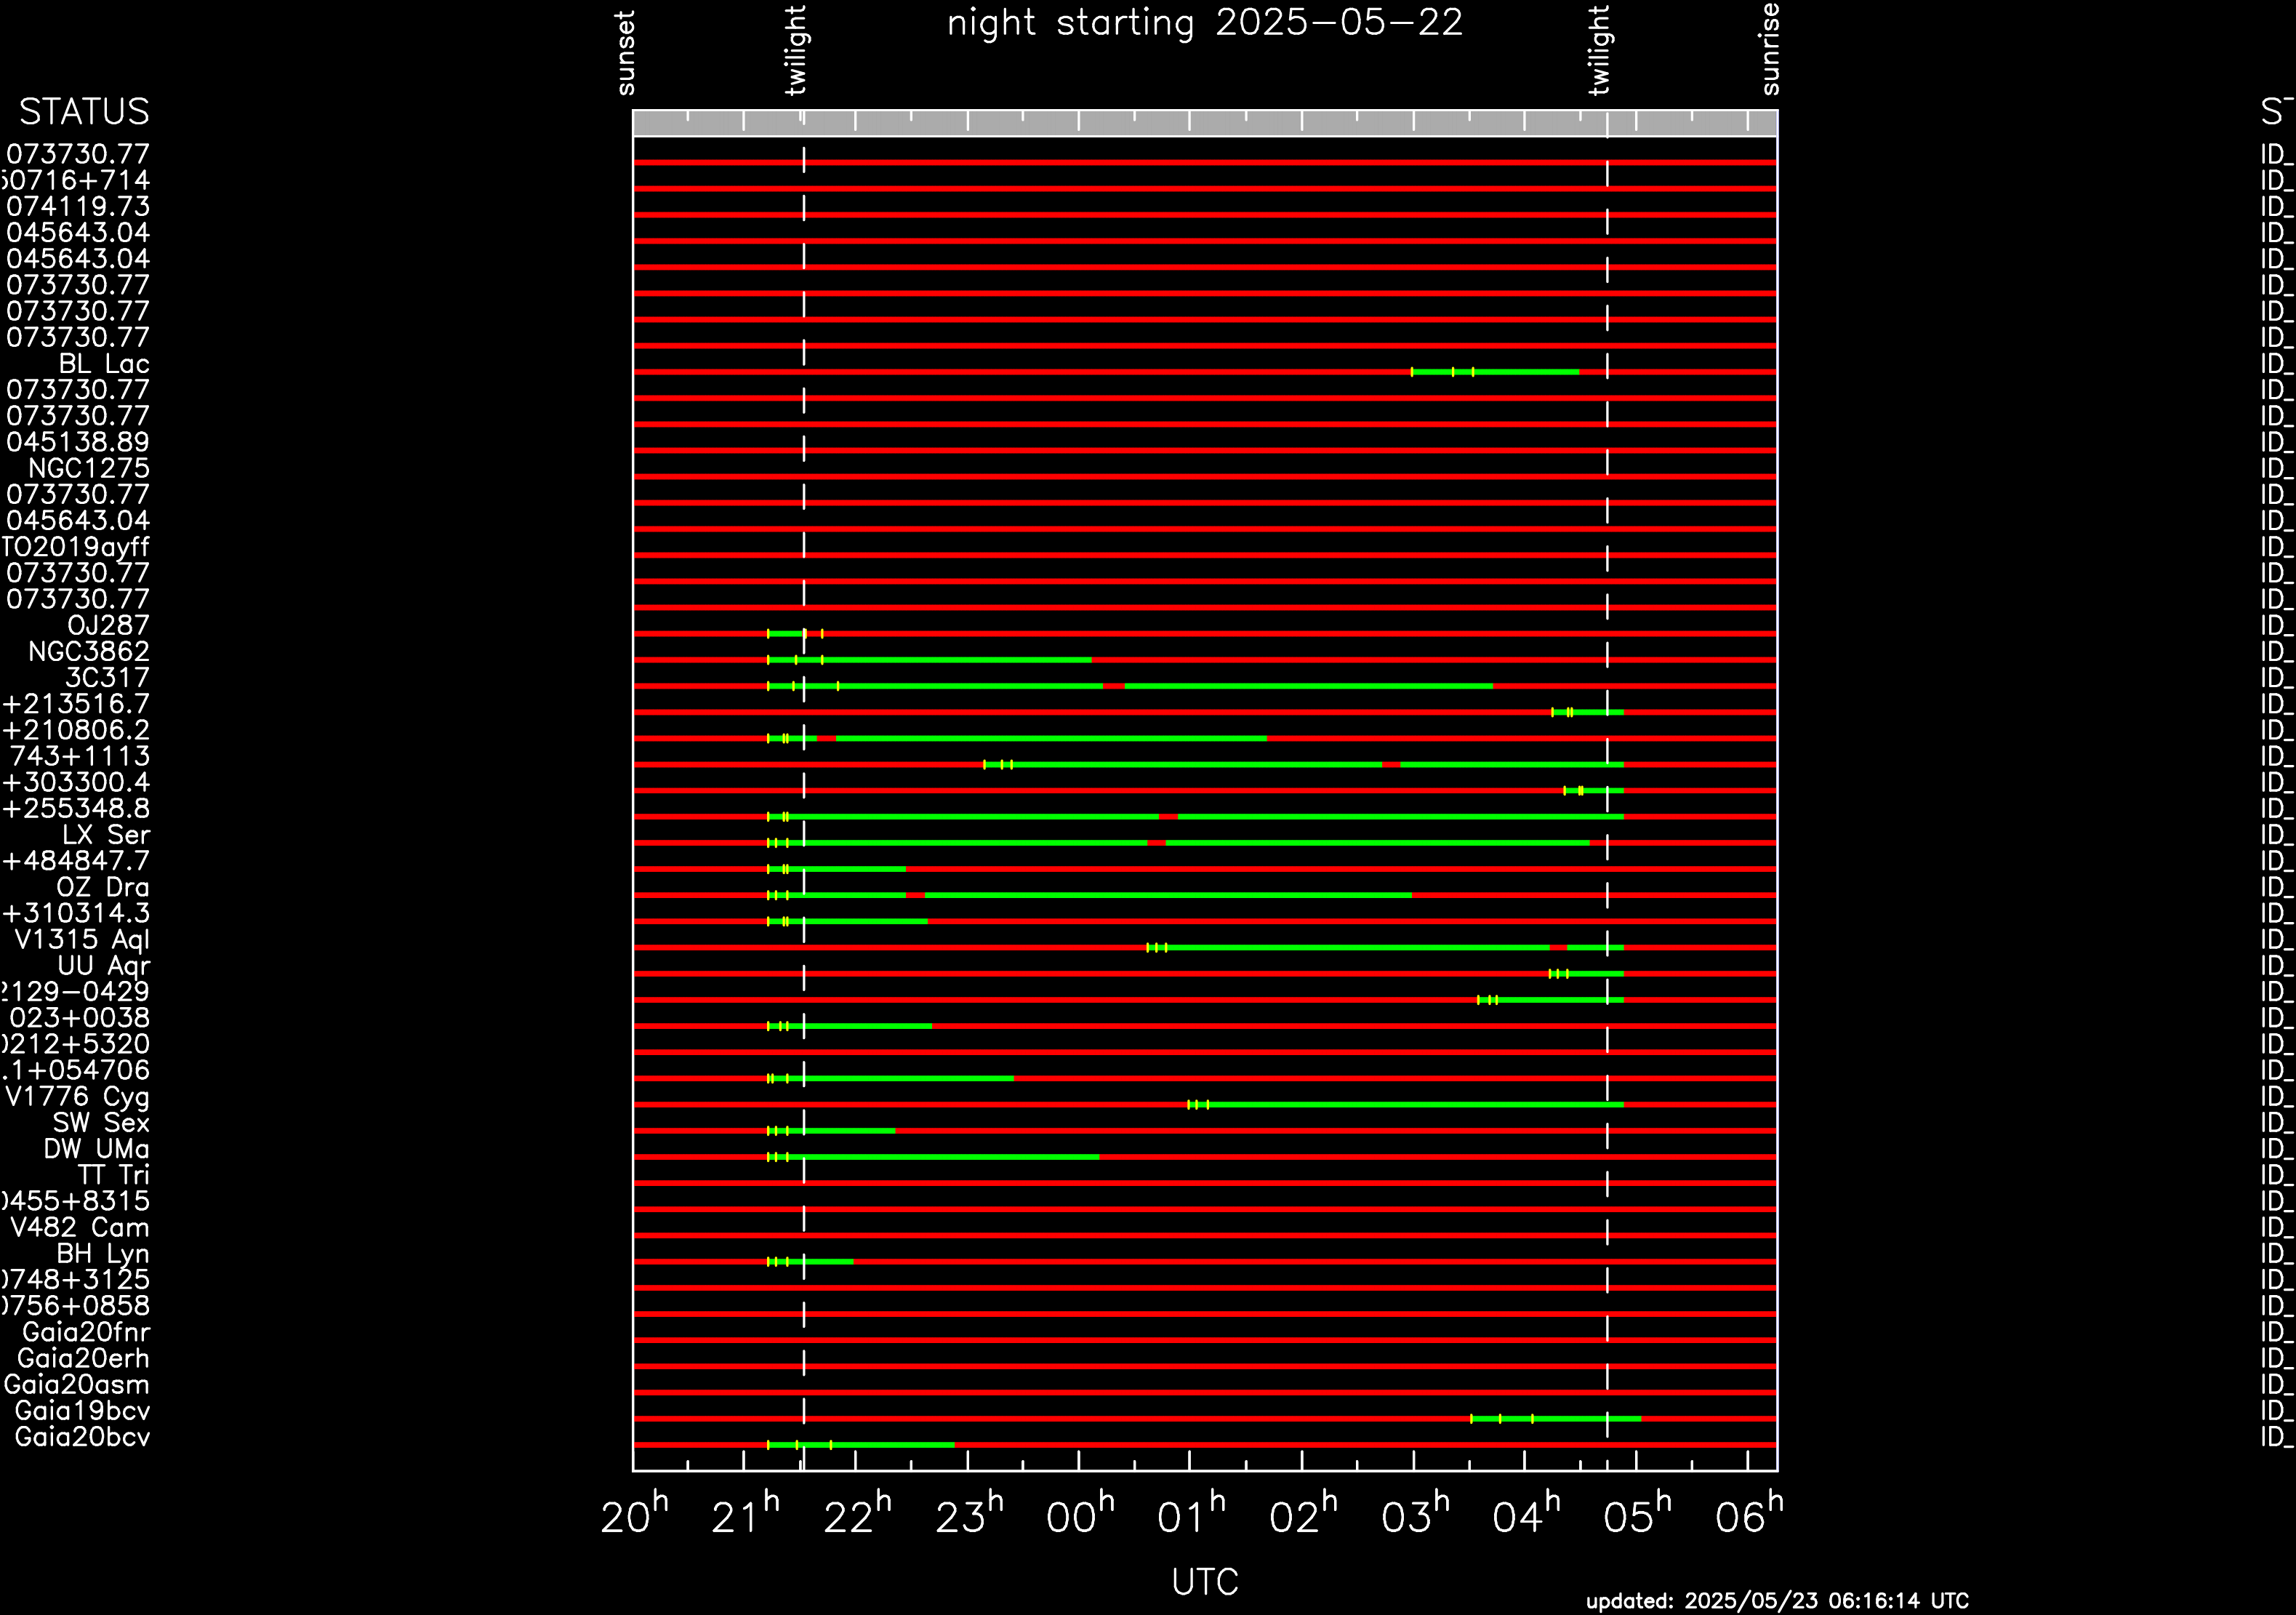
Task: Click the +310314.3 target label
Action: click(76, 913)
